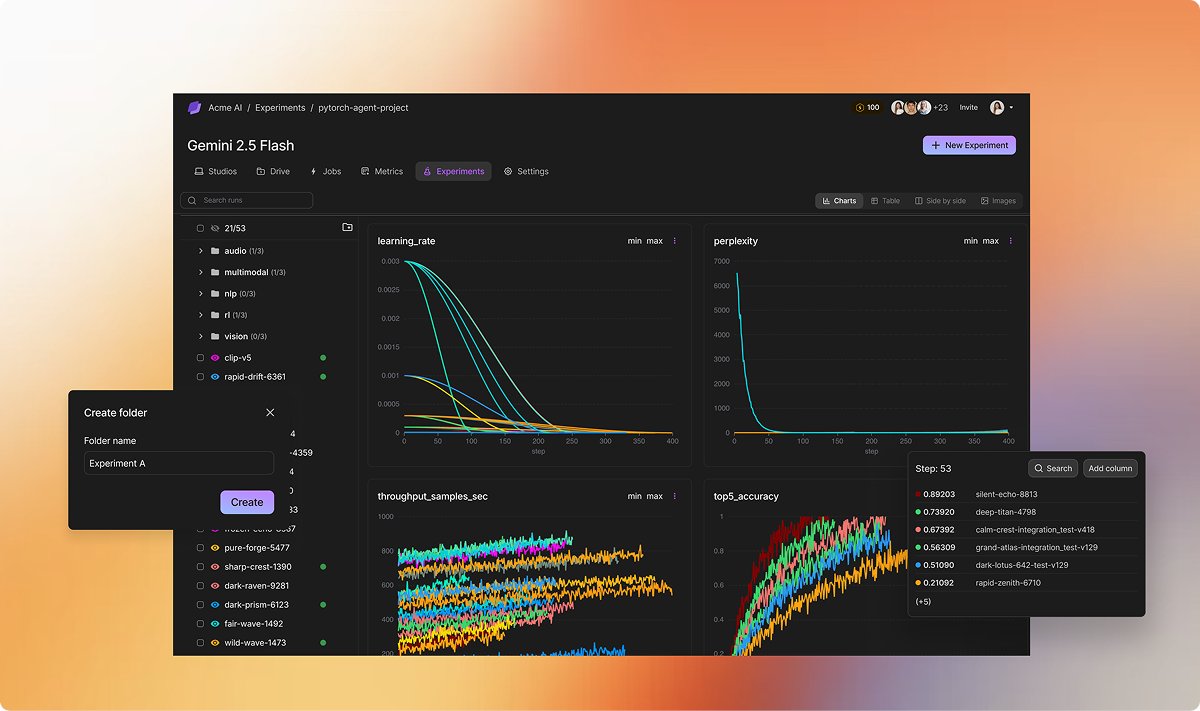Open the Jobs tab

(x=325, y=172)
